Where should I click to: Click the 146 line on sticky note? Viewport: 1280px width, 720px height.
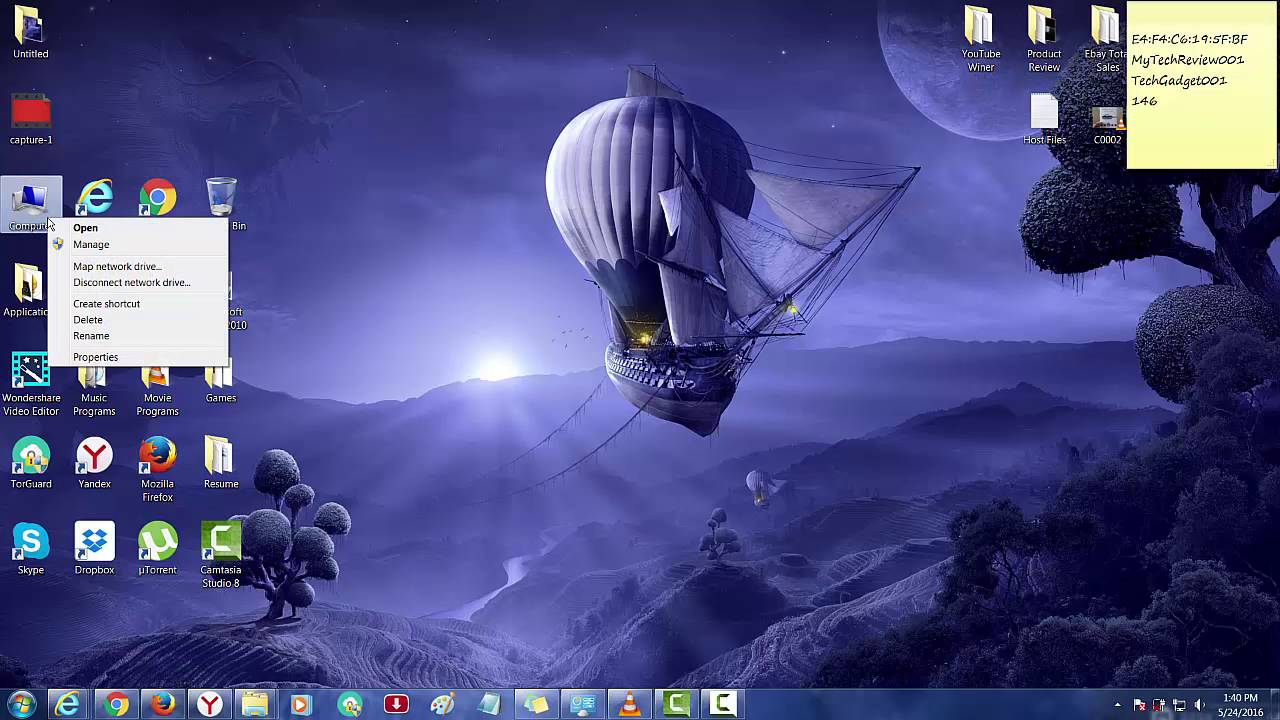click(x=1144, y=101)
